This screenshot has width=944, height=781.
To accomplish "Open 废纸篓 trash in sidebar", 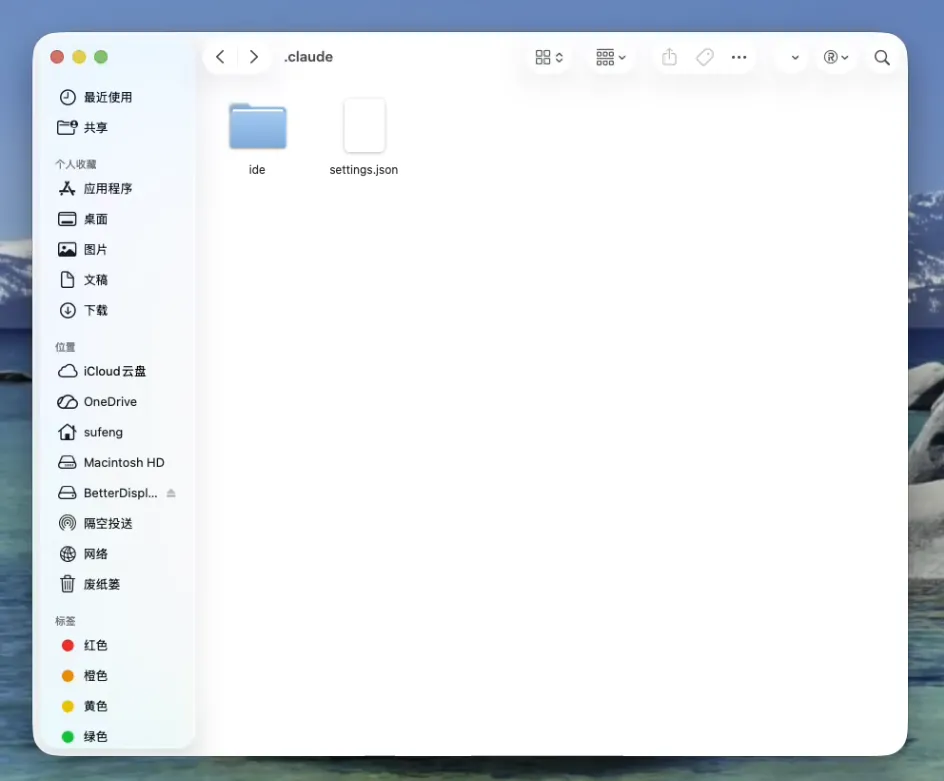I will coord(101,584).
